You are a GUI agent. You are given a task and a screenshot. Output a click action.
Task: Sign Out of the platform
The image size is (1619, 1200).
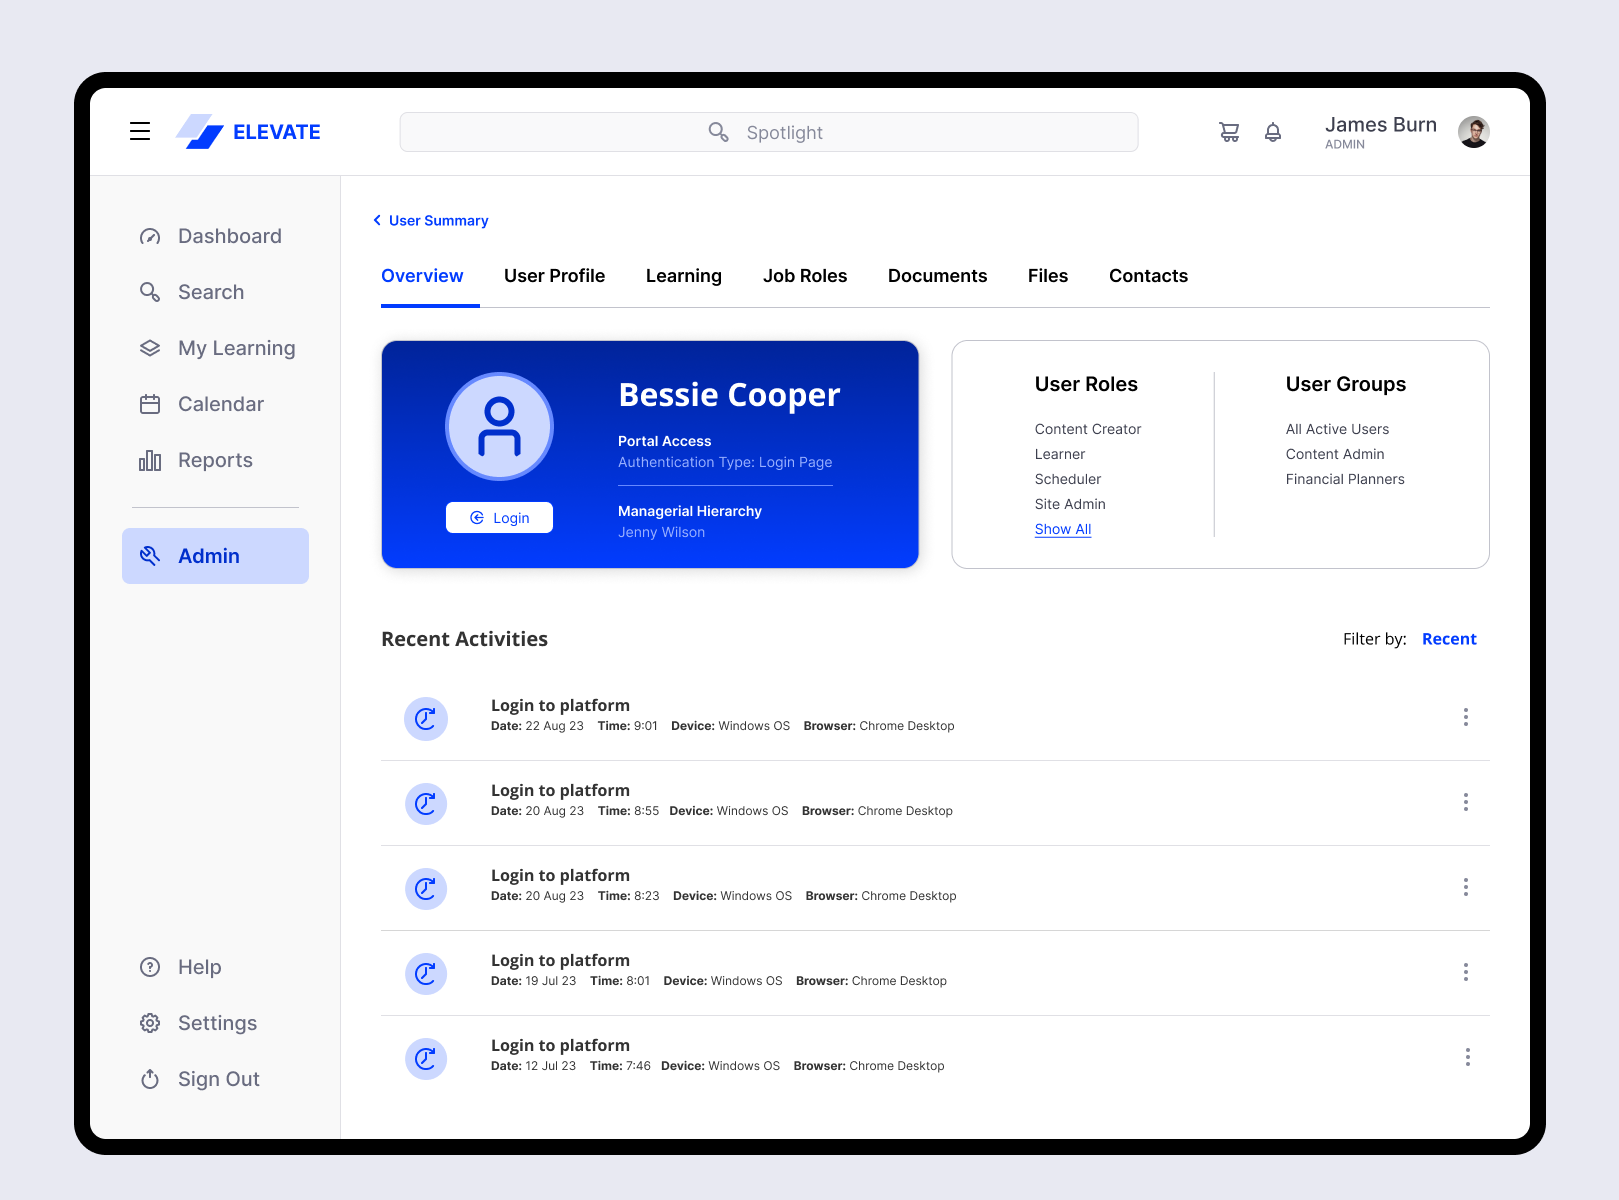(218, 1078)
